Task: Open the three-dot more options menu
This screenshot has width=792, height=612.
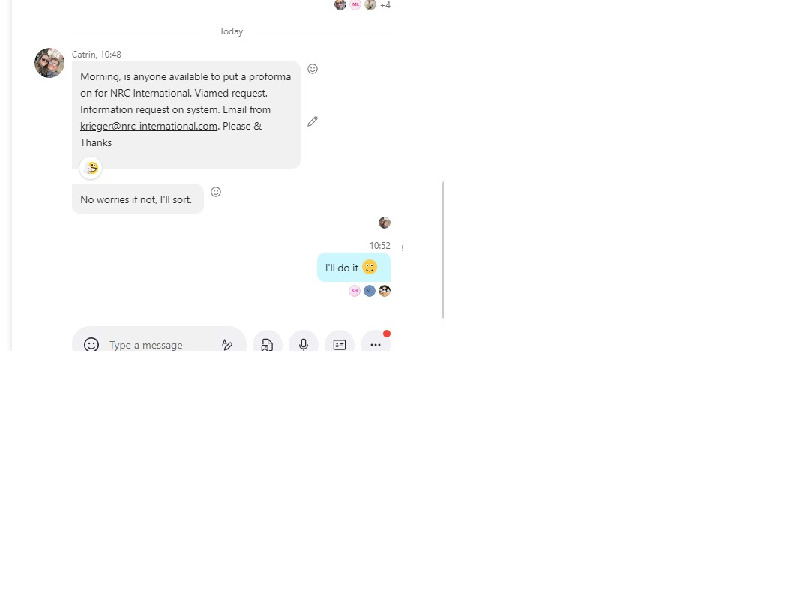Action: 375,344
